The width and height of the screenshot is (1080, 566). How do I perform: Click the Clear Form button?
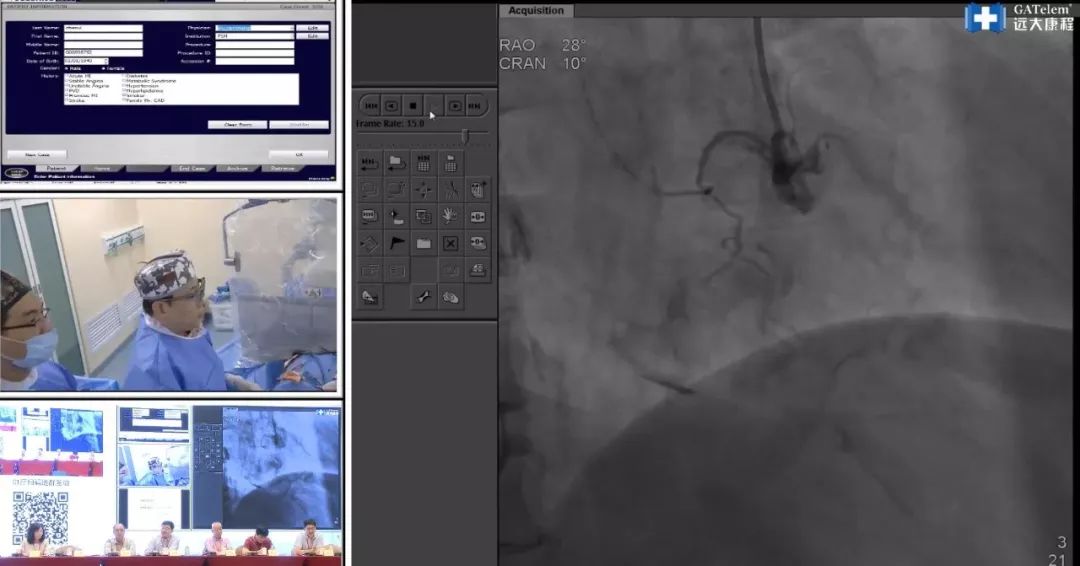[x=238, y=125]
